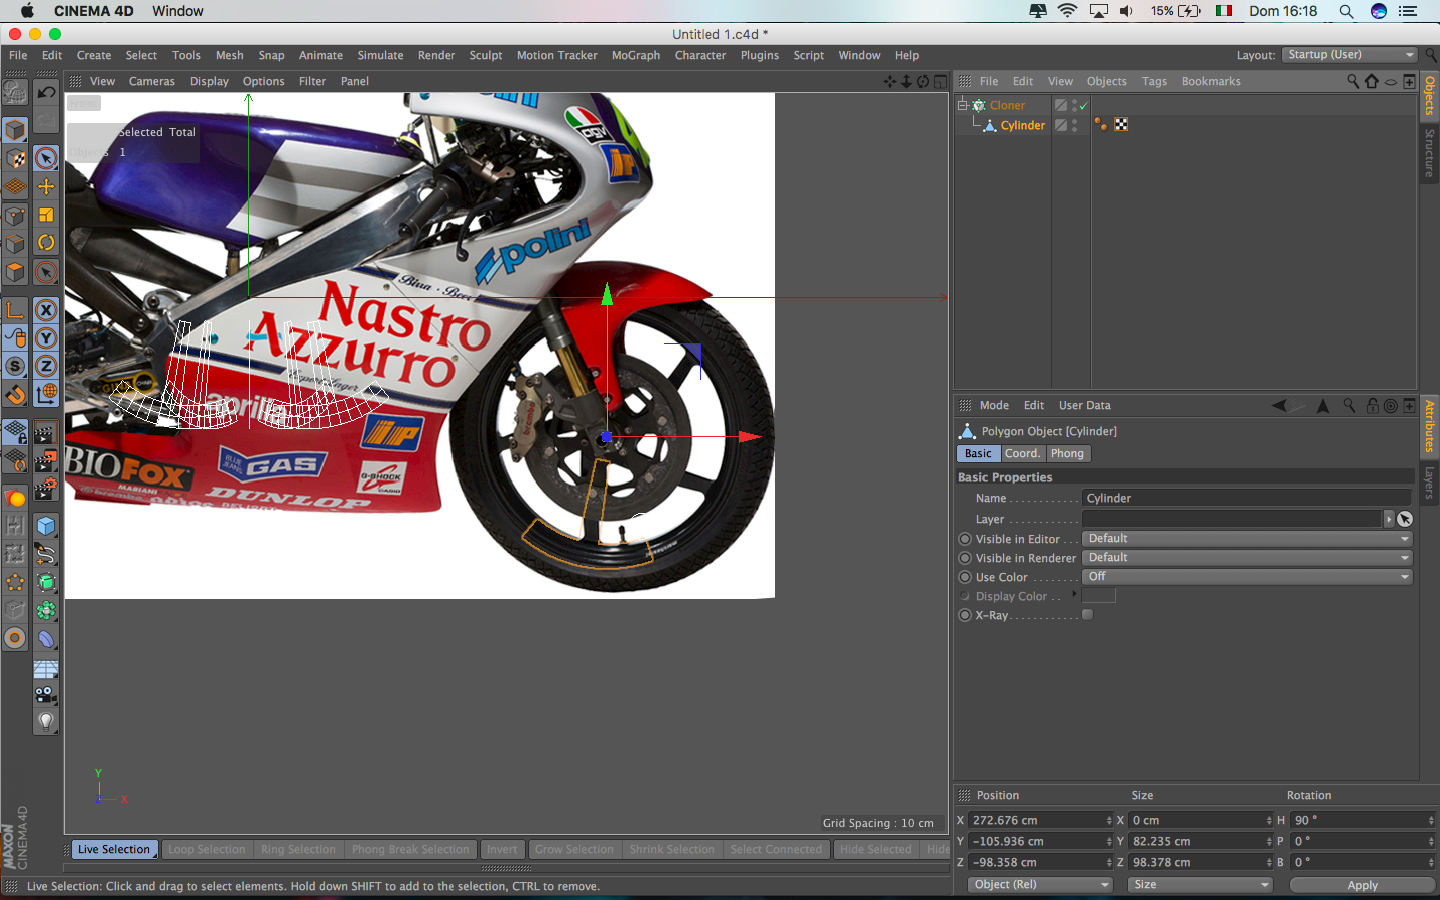Open the spline pen tool icon
This screenshot has width=1440, height=900.
tap(46, 554)
